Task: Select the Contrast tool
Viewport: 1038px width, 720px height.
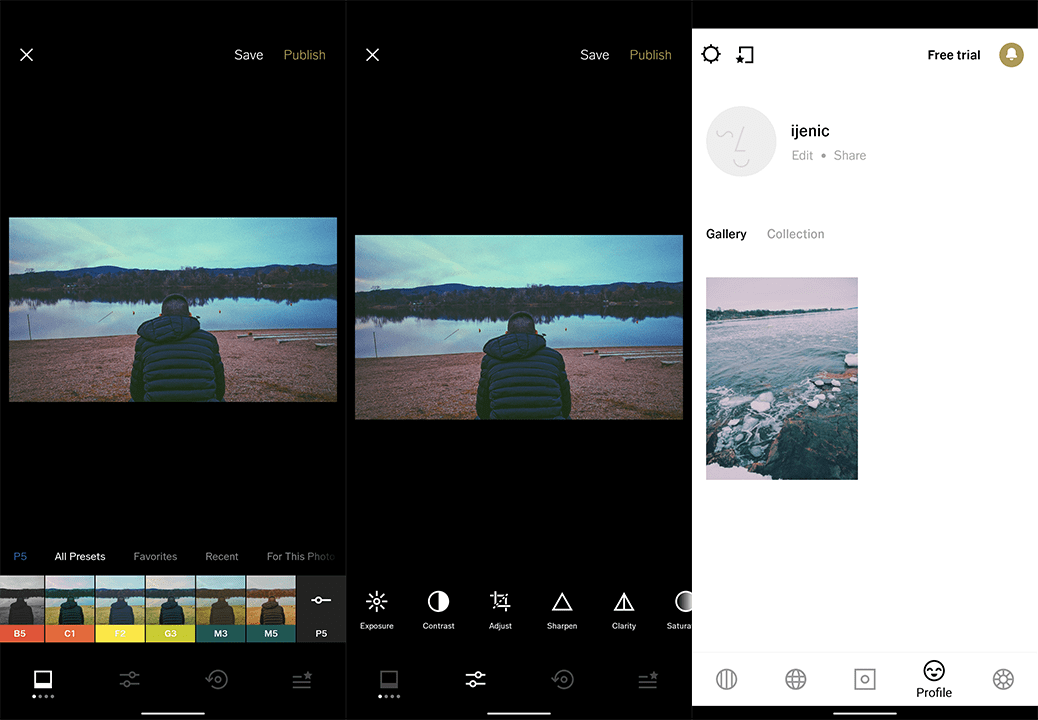Action: (438, 609)
